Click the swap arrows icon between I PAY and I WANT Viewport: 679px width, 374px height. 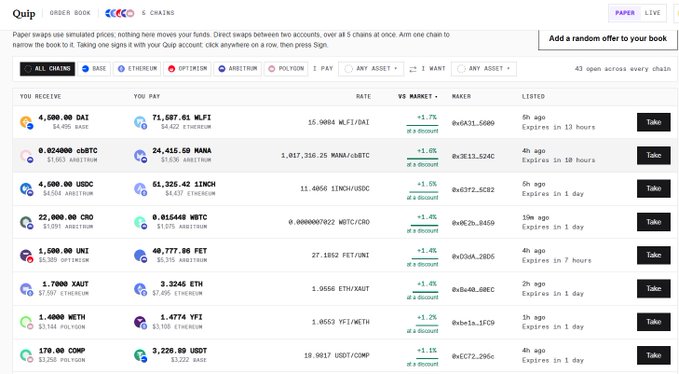(x=413, y=69)
